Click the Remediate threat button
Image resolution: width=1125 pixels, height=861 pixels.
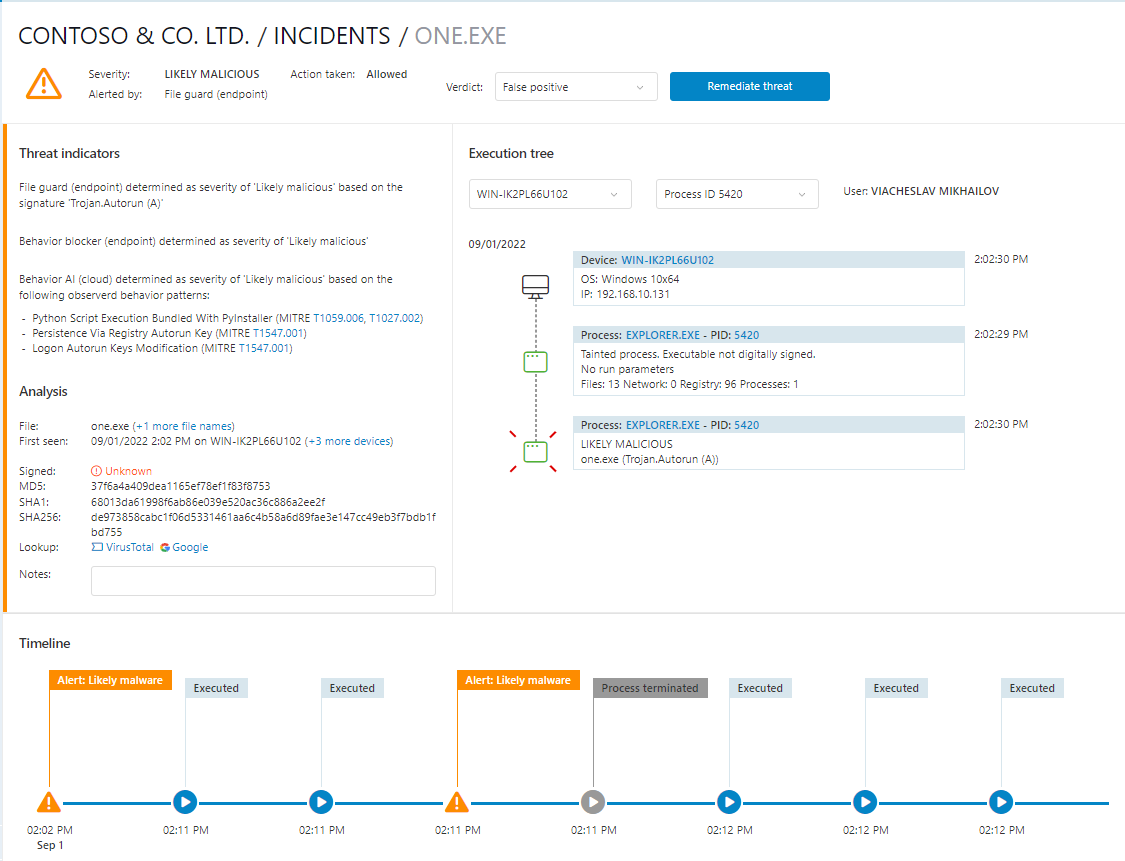point(749,87)
